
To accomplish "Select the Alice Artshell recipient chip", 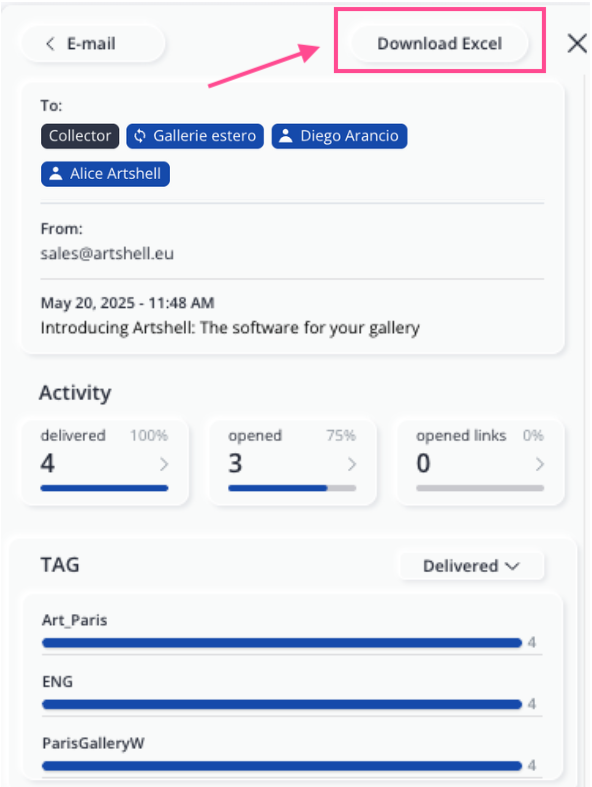I will point(105,174).
